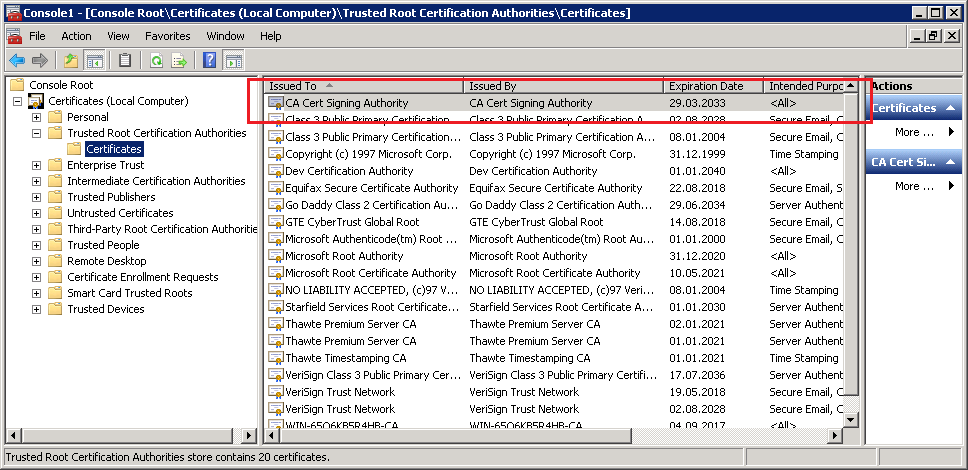Select the Thawte Timestamping CA row
The width and height of the screenshot is (968, 470).
click(x=554, y=358)
